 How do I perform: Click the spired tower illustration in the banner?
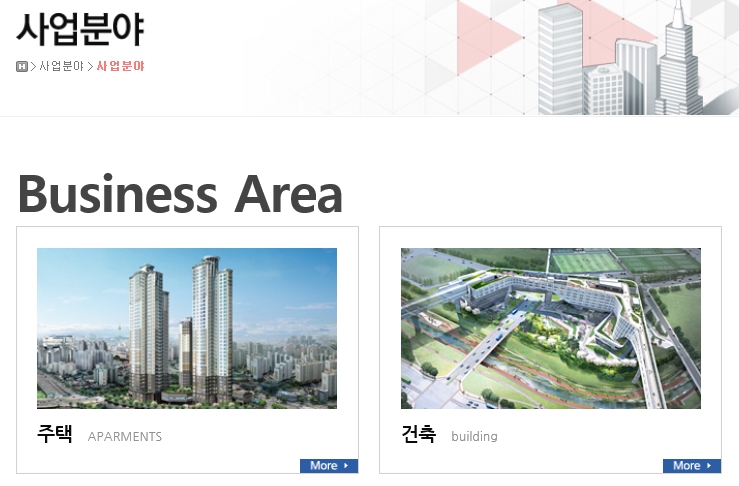679,59
